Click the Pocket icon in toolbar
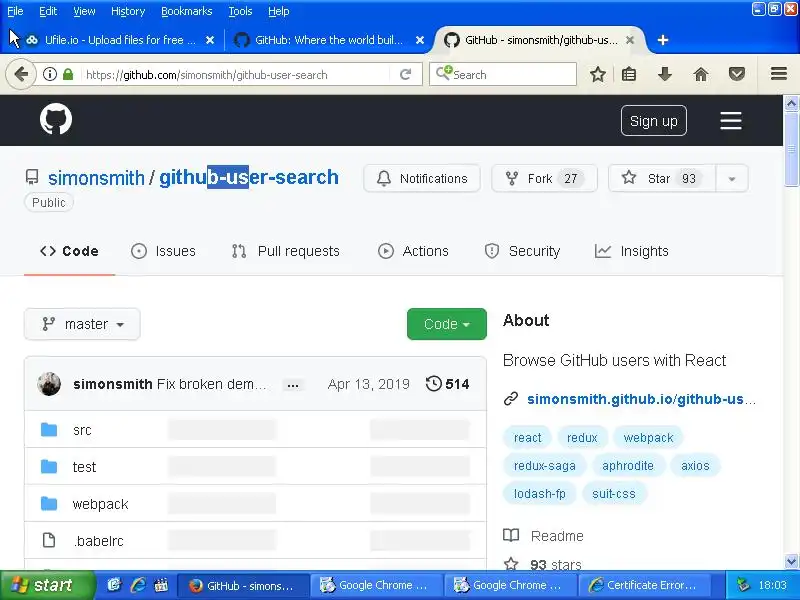800x600 pixels. (736, 74)
